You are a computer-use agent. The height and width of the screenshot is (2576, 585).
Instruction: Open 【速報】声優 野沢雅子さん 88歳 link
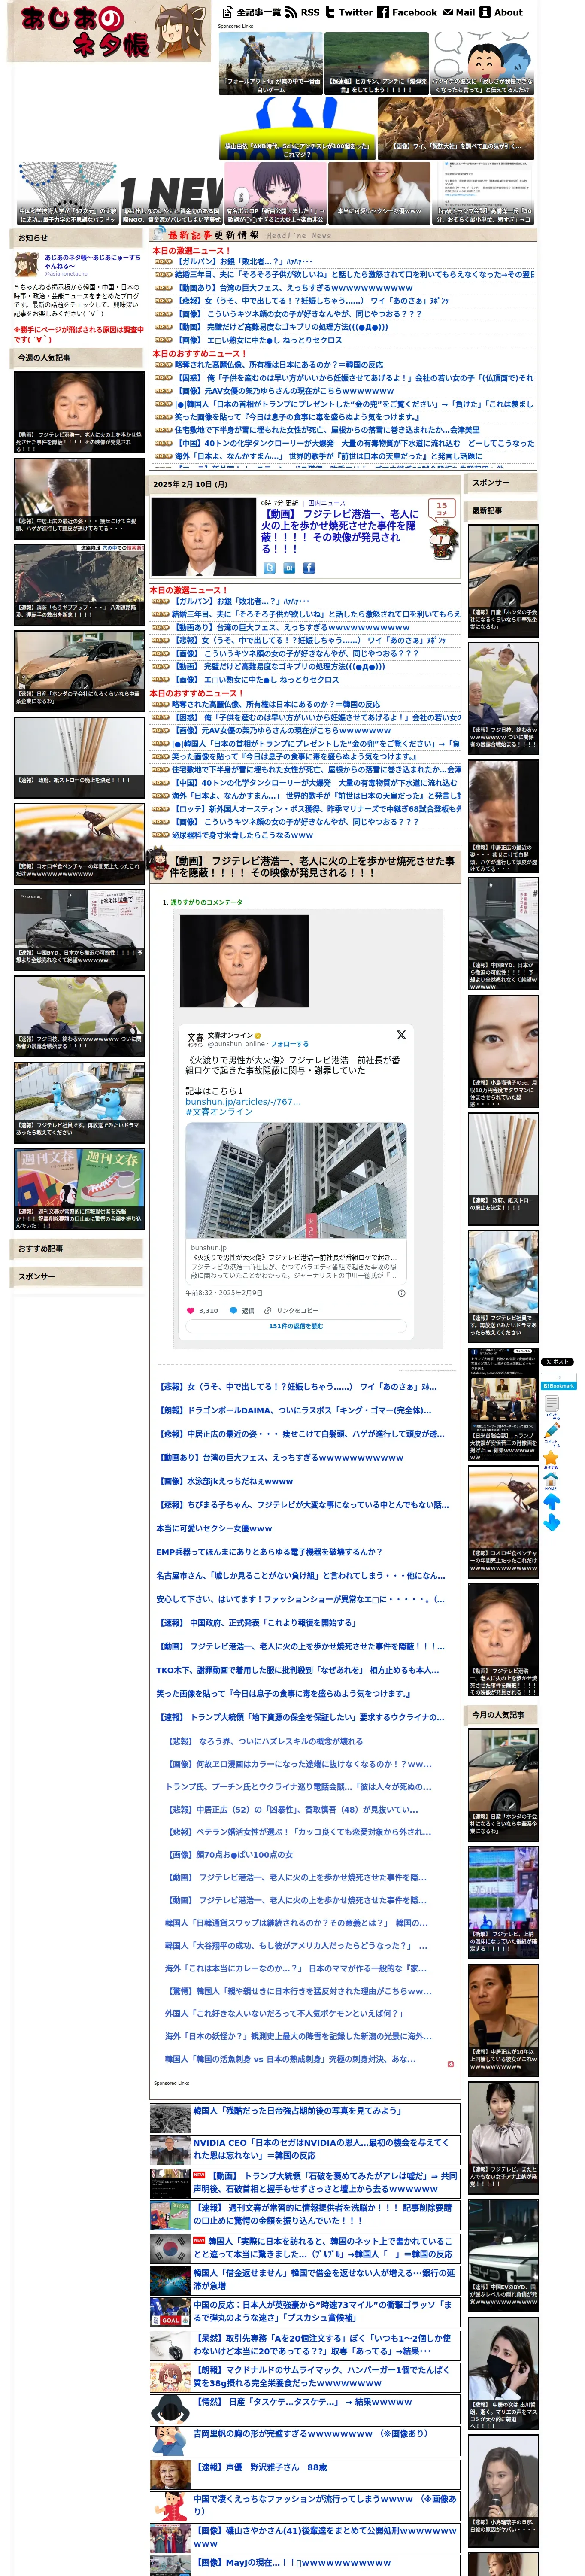point(260,2467)
